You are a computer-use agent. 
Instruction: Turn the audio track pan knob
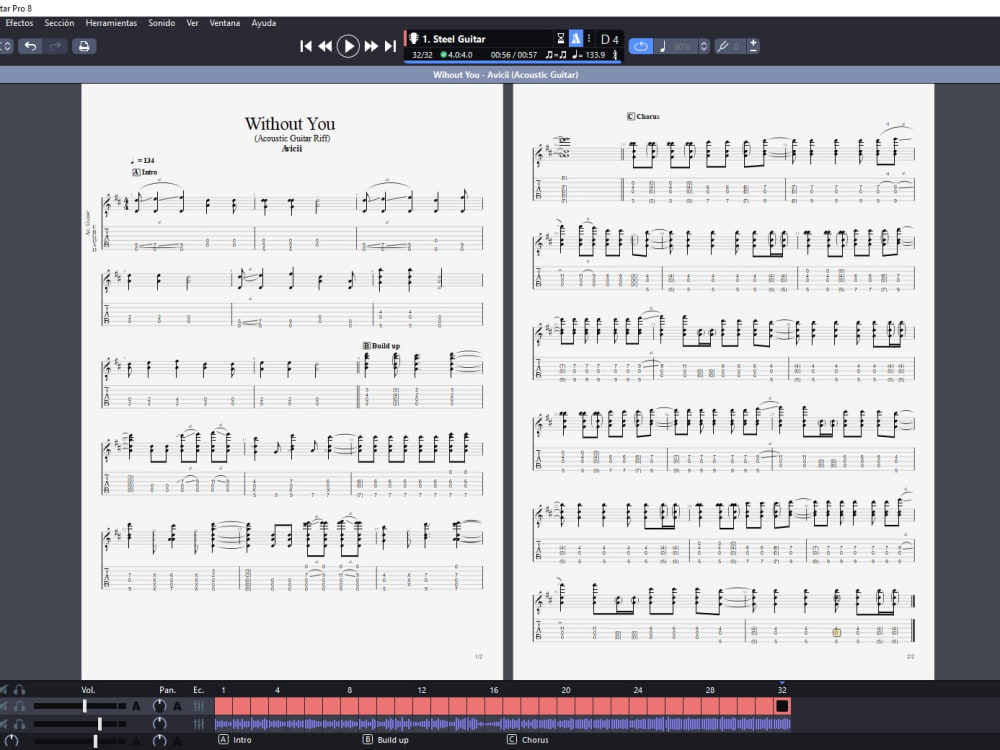click(x=159, y=723)
